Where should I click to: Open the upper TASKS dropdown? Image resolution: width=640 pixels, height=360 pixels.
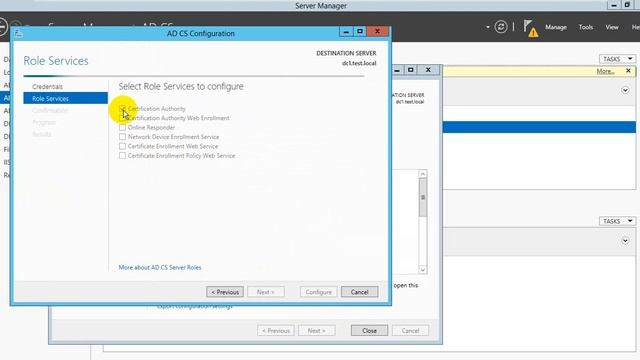(x=617, y=59)
